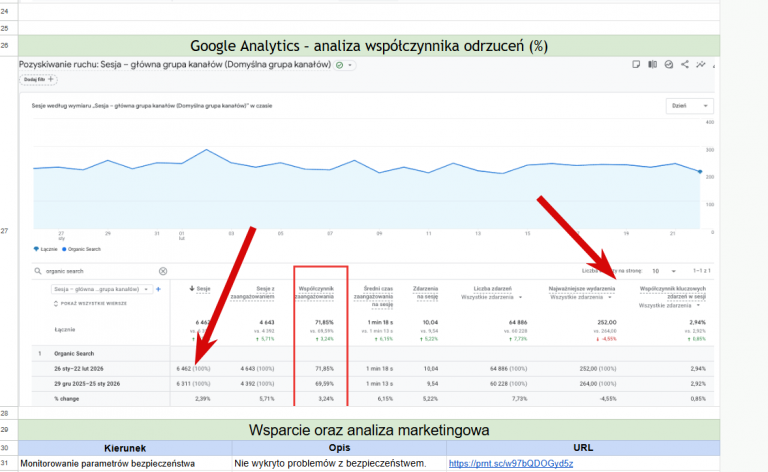Click the share report icon
This screenshot has width=768, height=472.
point(685,64)
